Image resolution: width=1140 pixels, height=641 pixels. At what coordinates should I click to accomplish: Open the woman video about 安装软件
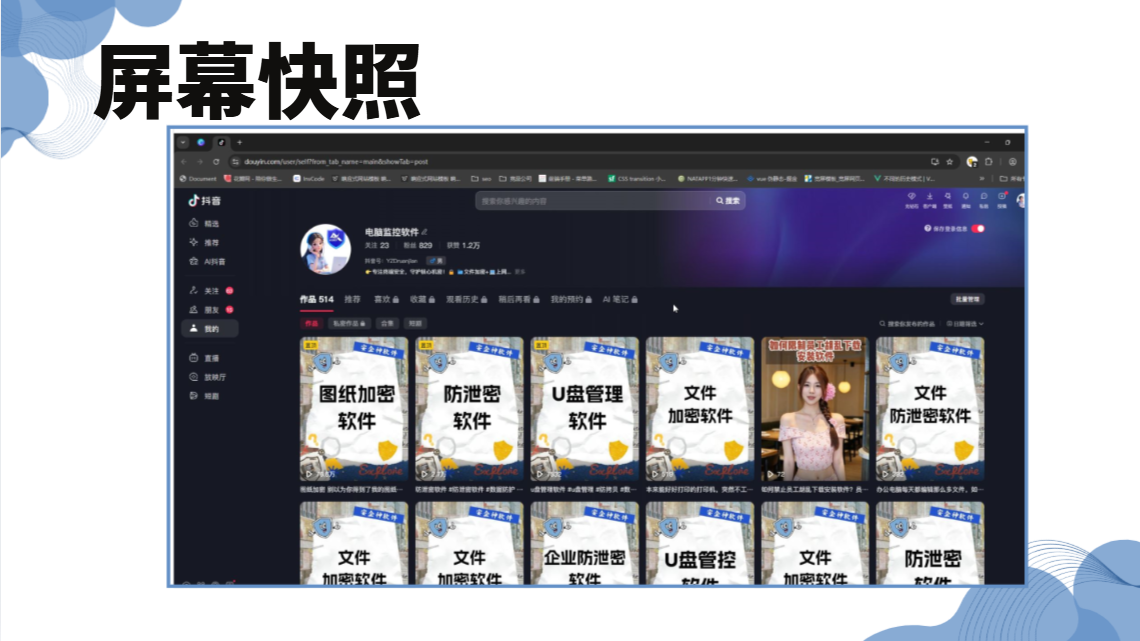pos(815,408)
